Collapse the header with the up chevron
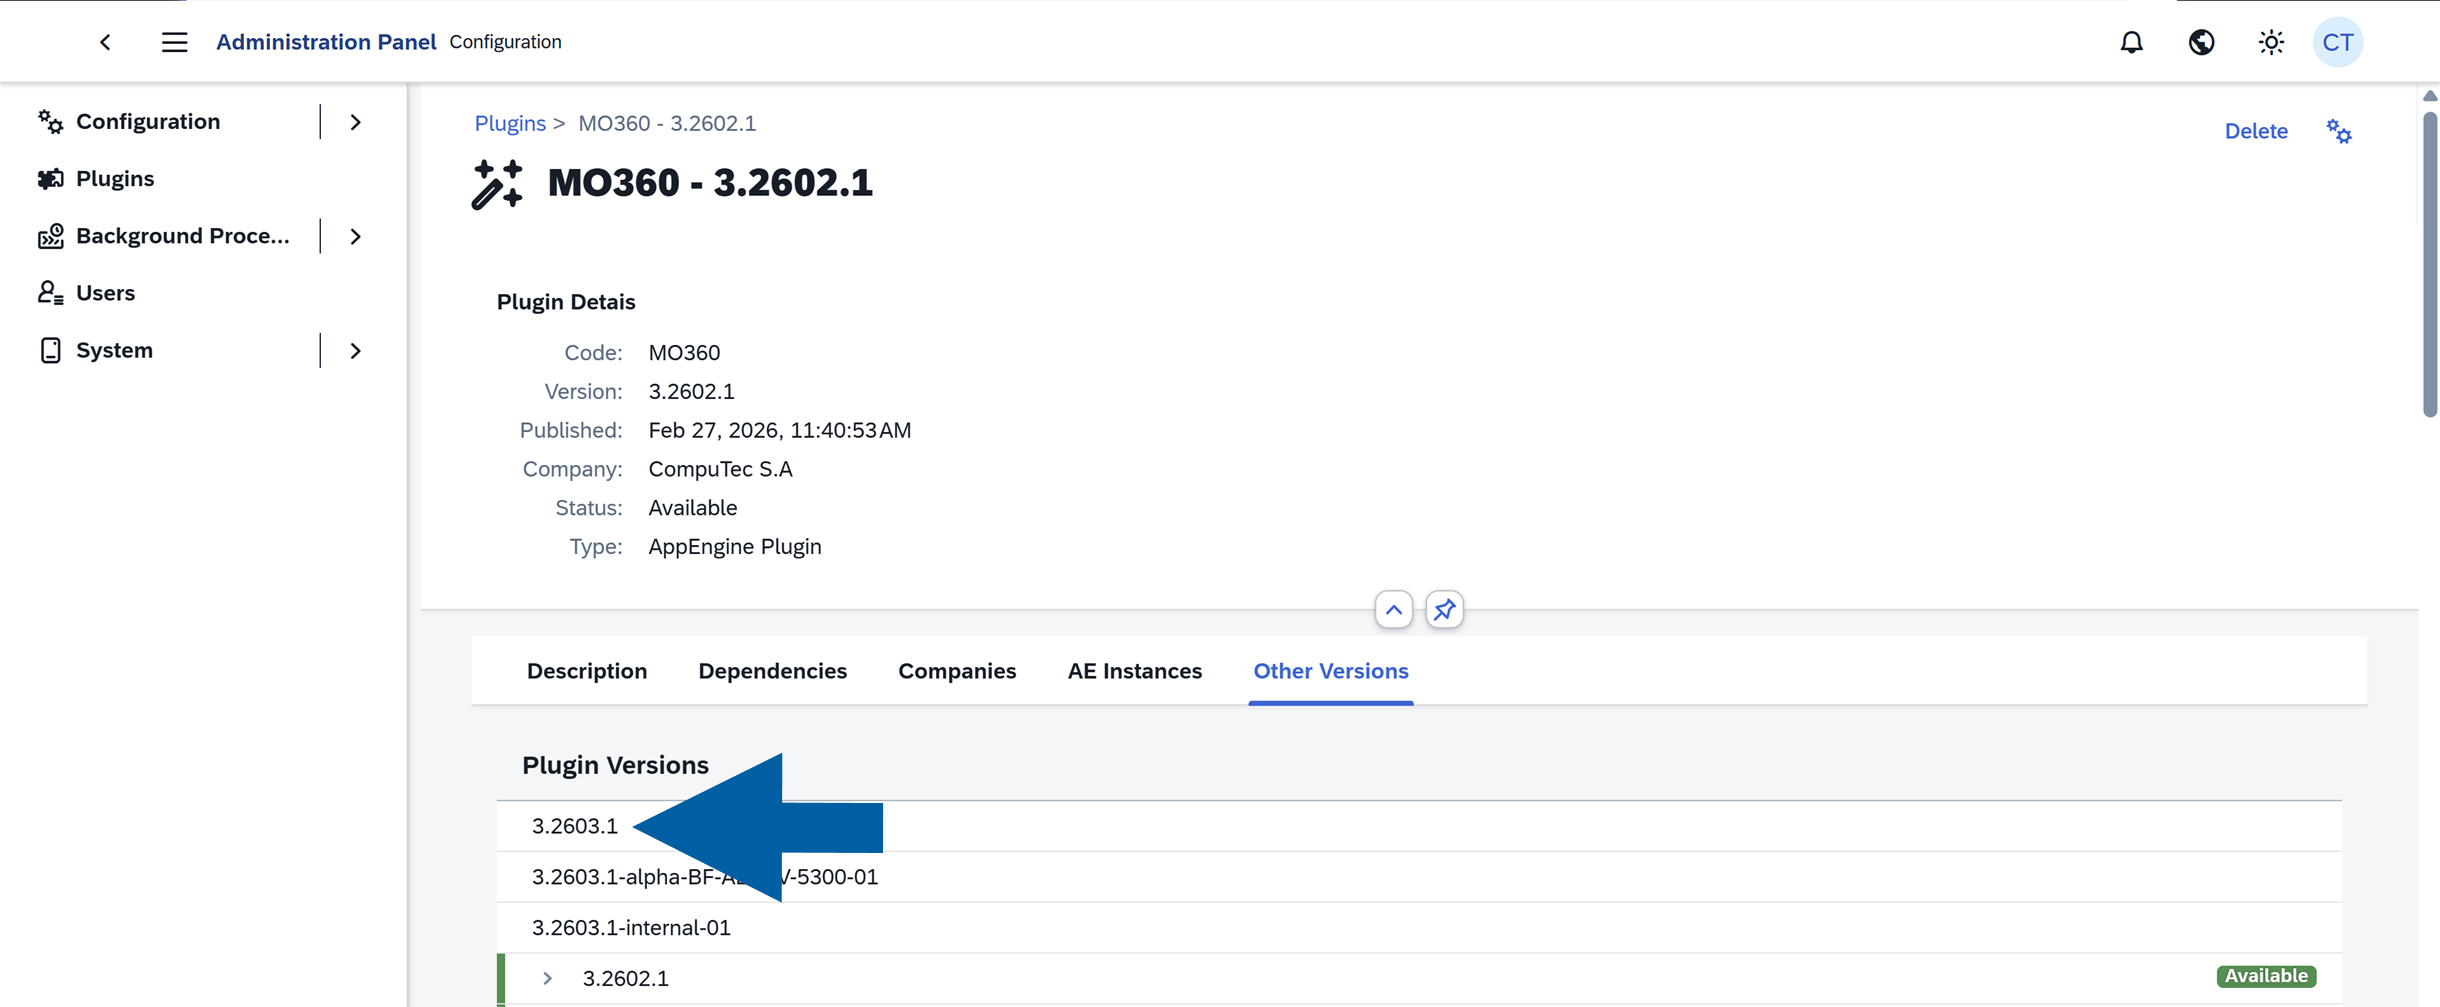The height and width of the screenshot is (1007, 2440). (1393, 609)
